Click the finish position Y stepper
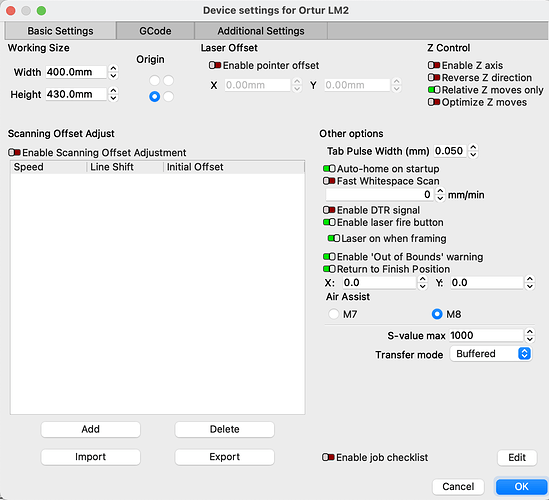The width and height of the screenshot is (549, 500). point(530,283)
